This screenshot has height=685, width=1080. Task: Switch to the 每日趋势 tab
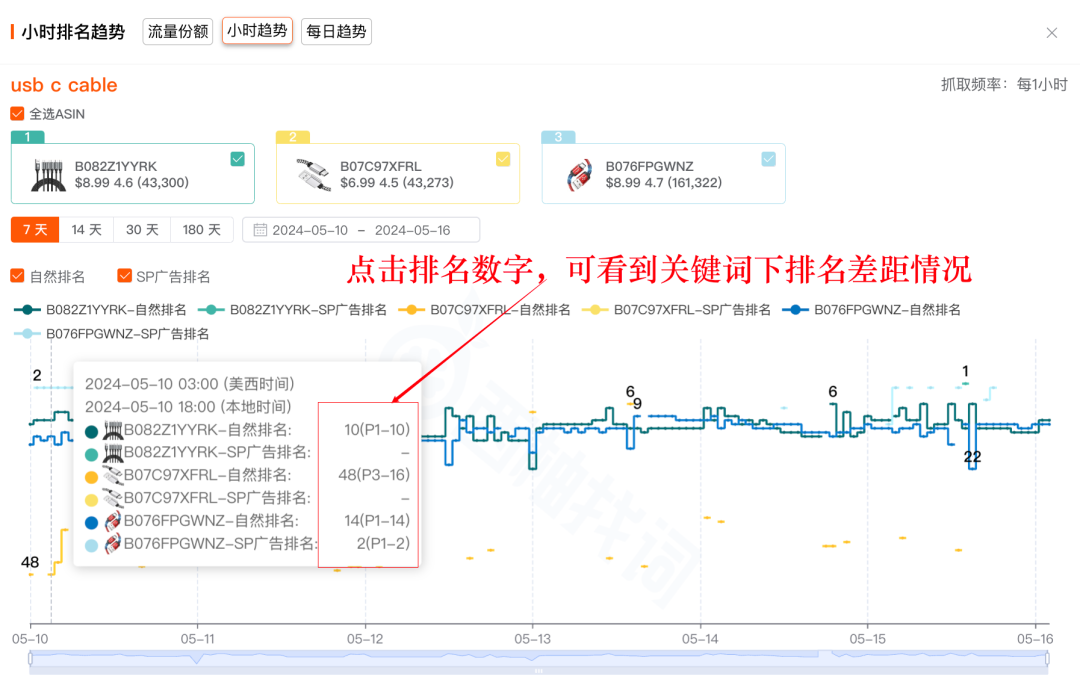pyautogui.click(x=336, y=31)
